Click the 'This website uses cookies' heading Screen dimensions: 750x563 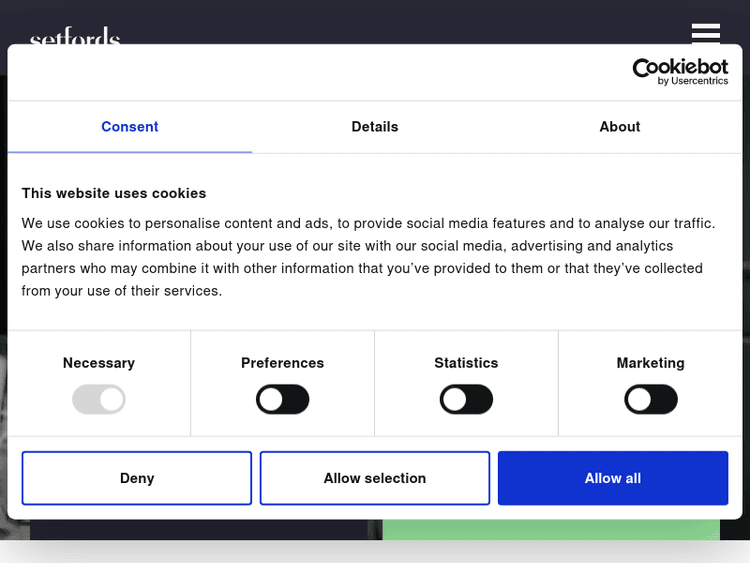(114, 193)
